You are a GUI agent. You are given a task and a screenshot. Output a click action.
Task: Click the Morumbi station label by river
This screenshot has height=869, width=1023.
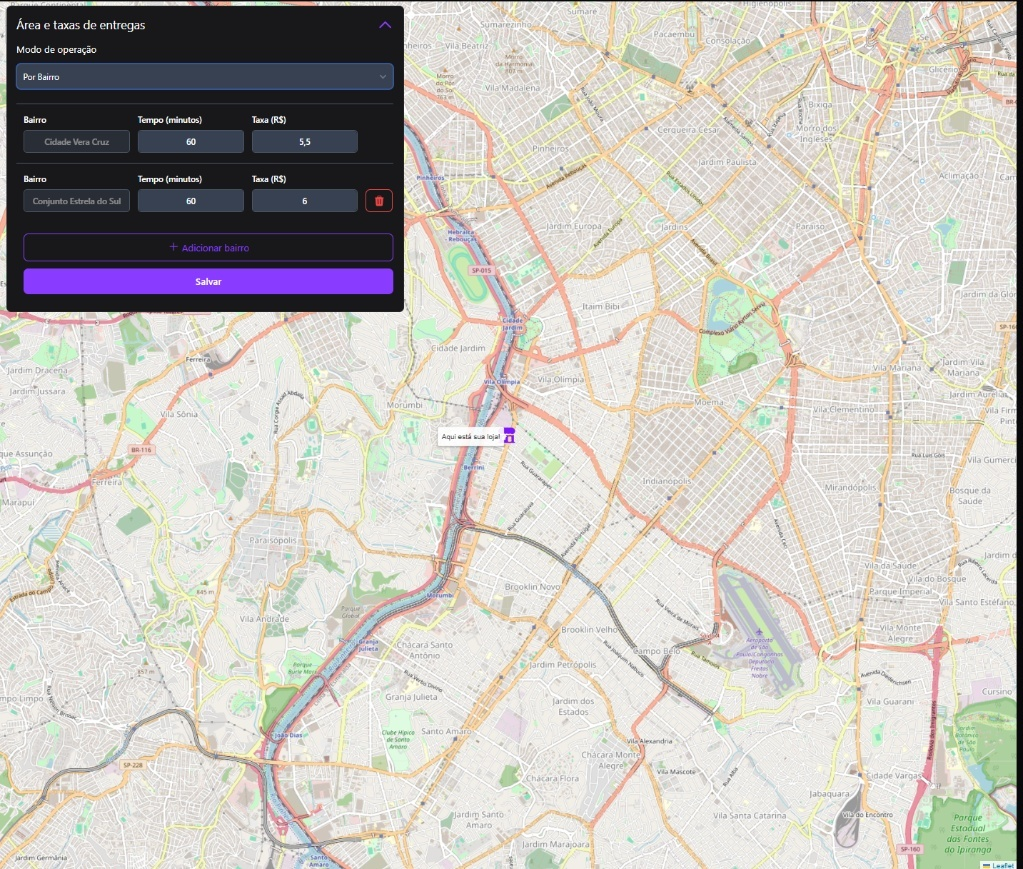tap(440, 595)
